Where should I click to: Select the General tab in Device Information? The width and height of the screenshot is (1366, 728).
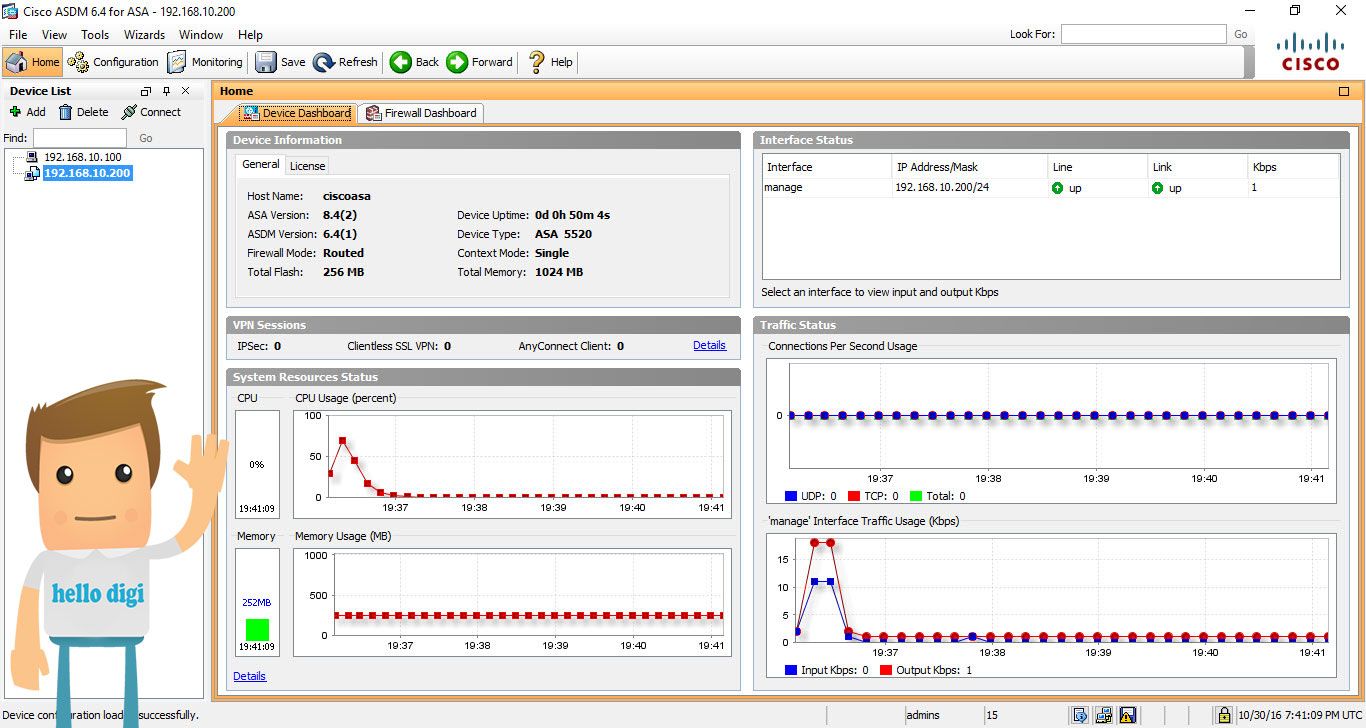[261, 164]
